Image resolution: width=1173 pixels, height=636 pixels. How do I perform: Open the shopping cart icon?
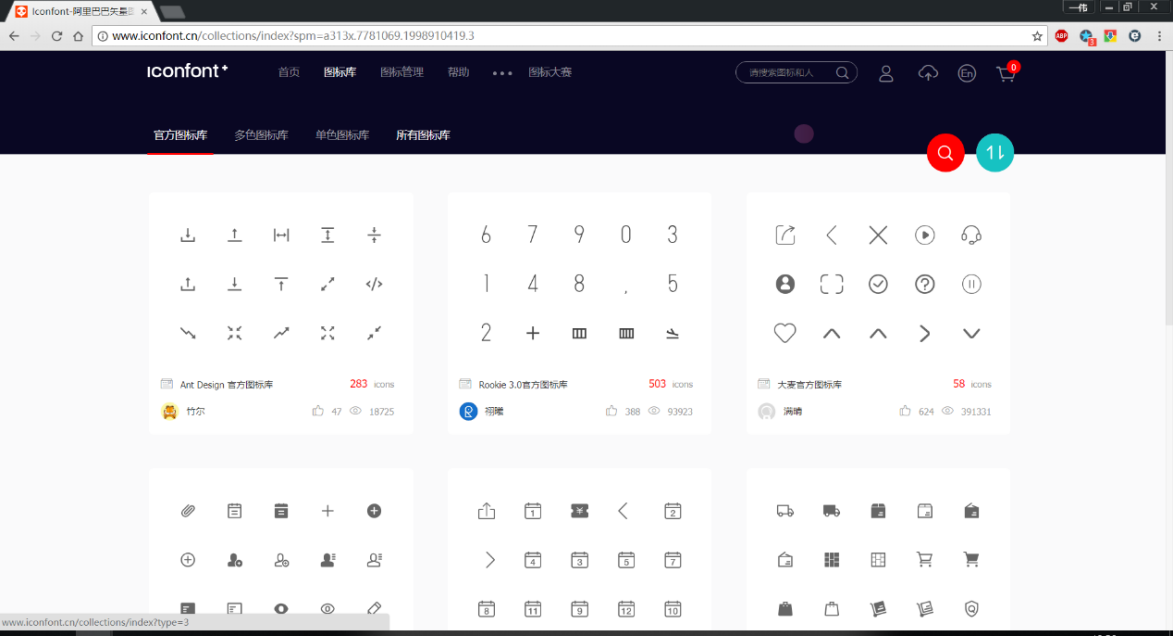click(x=1006, y=73)
